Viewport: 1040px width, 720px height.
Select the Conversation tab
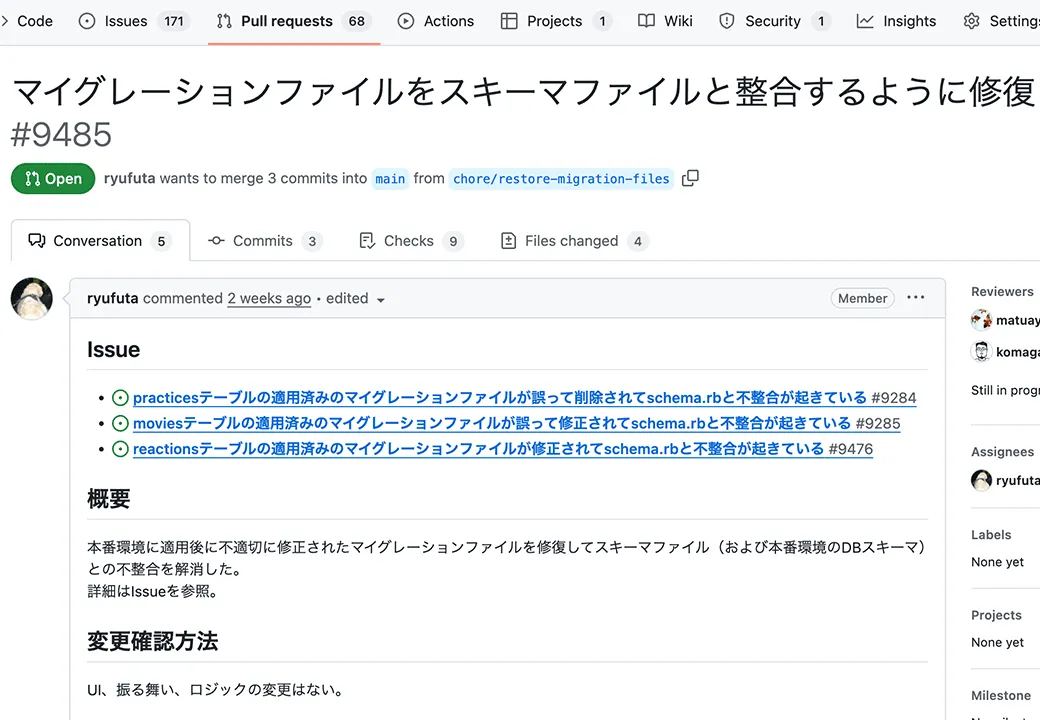click(100, 241)
